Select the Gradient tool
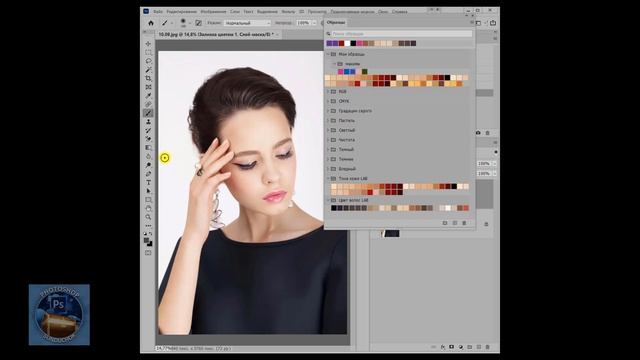The height and width of the screenshot is (360, 640). tap(148, 148)
